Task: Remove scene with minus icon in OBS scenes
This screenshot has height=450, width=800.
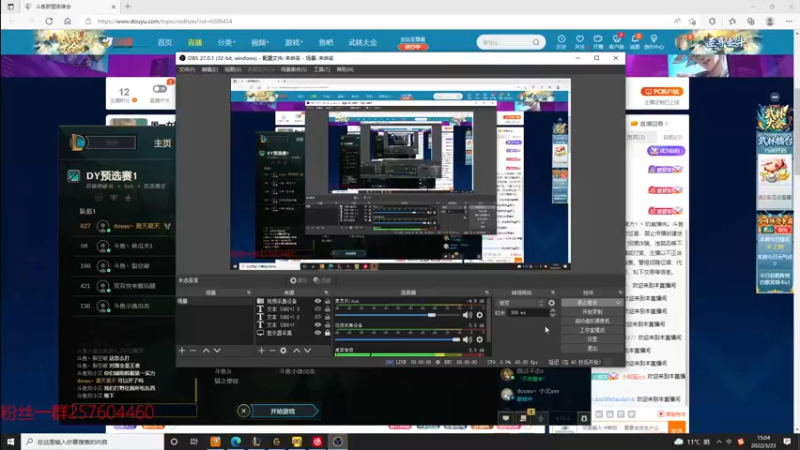Action: coord(192,351)
